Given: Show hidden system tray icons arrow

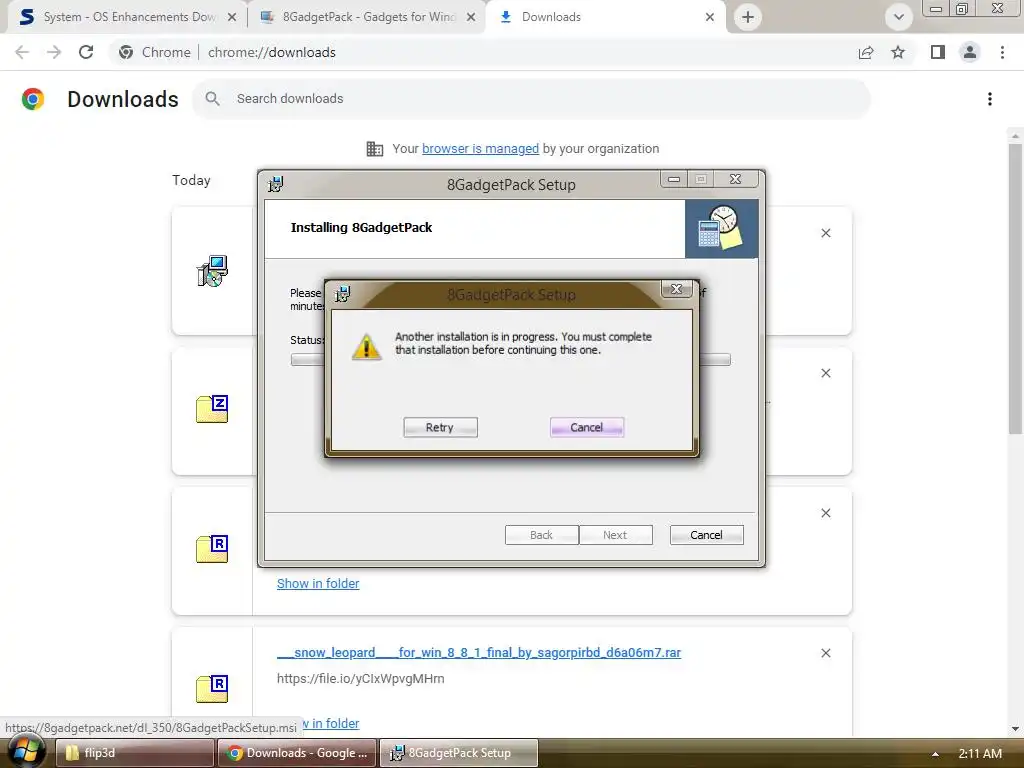Looking at the screenshot, I should (x=935, y=754).
